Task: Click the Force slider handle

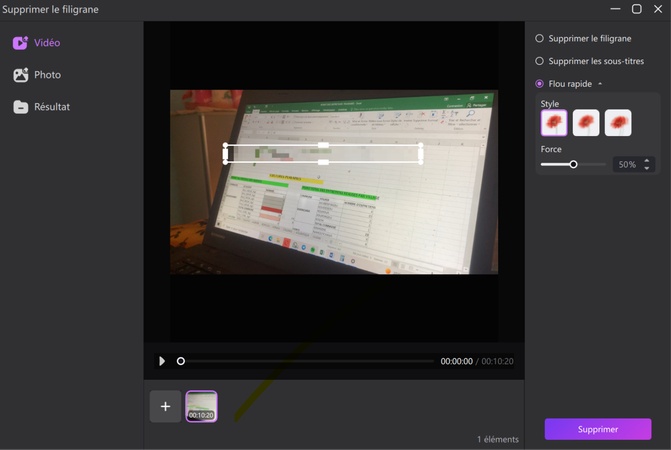Action: click(573, 164)
